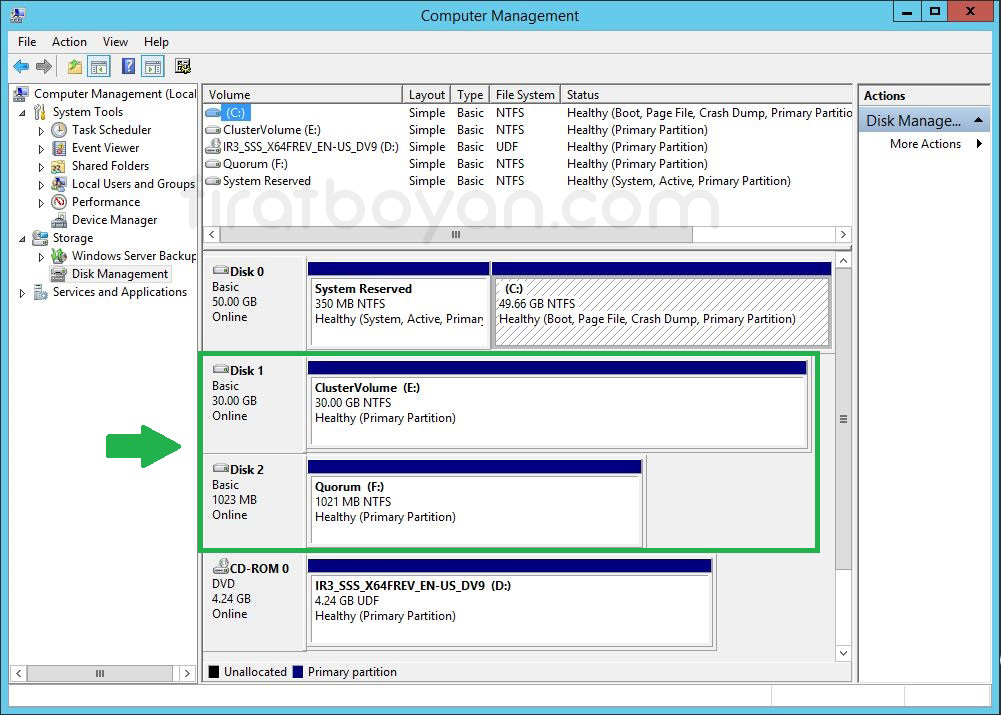Toggle the Show/Hide Console Tree icon

(x=99, y=66)
